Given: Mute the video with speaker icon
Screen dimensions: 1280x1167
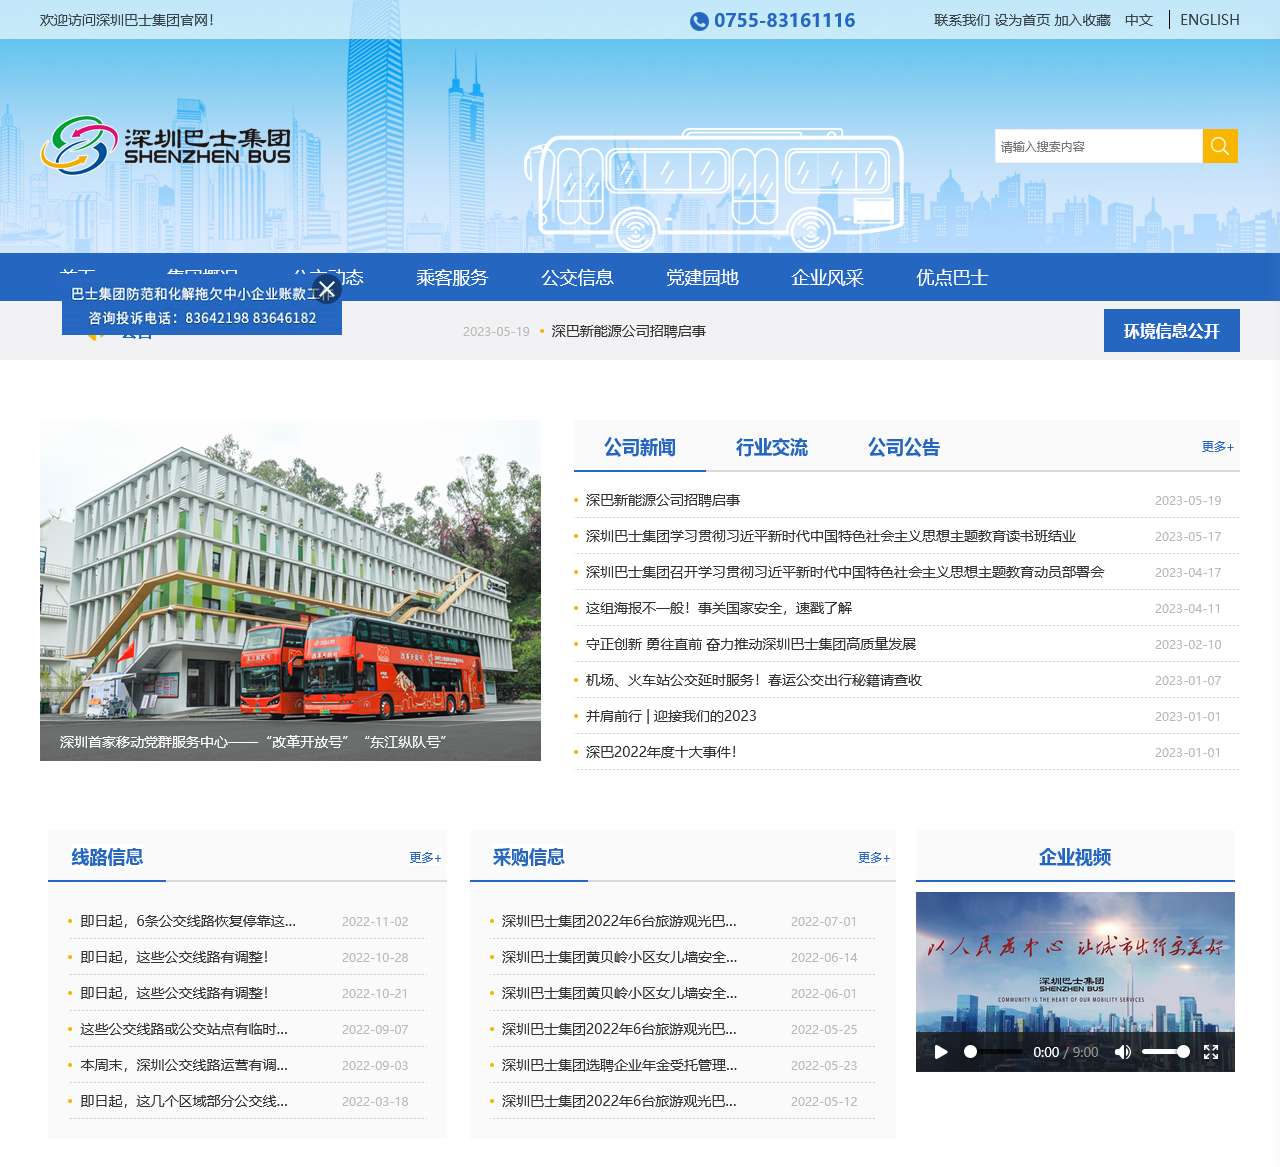Looking at the screenshot, I should tap(1123, 1052).
